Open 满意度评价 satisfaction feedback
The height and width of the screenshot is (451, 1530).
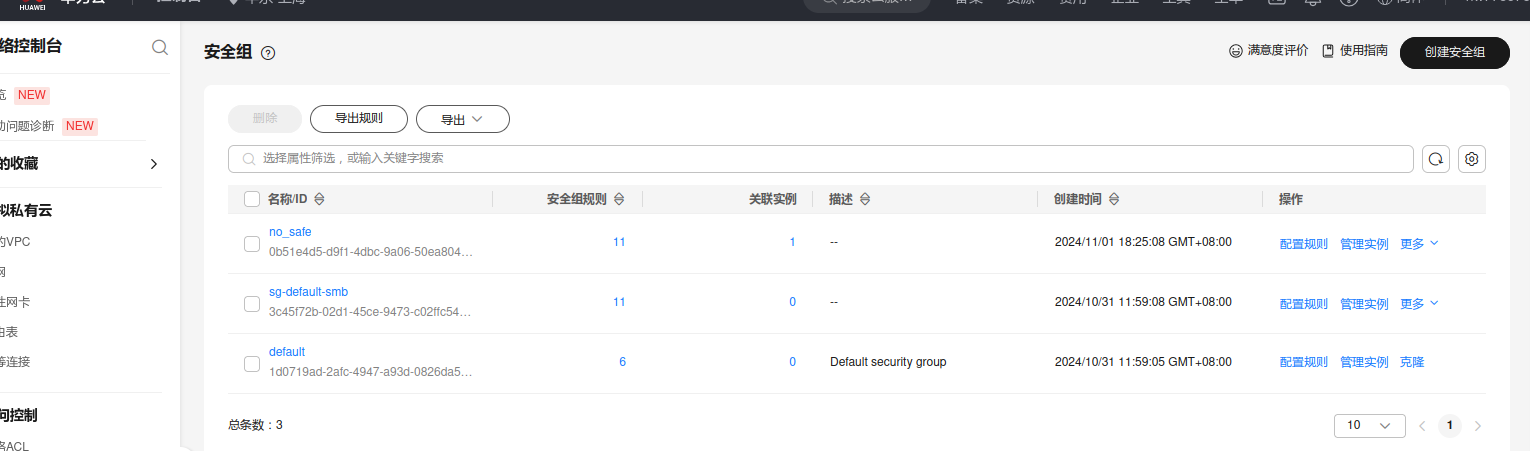1268,51
